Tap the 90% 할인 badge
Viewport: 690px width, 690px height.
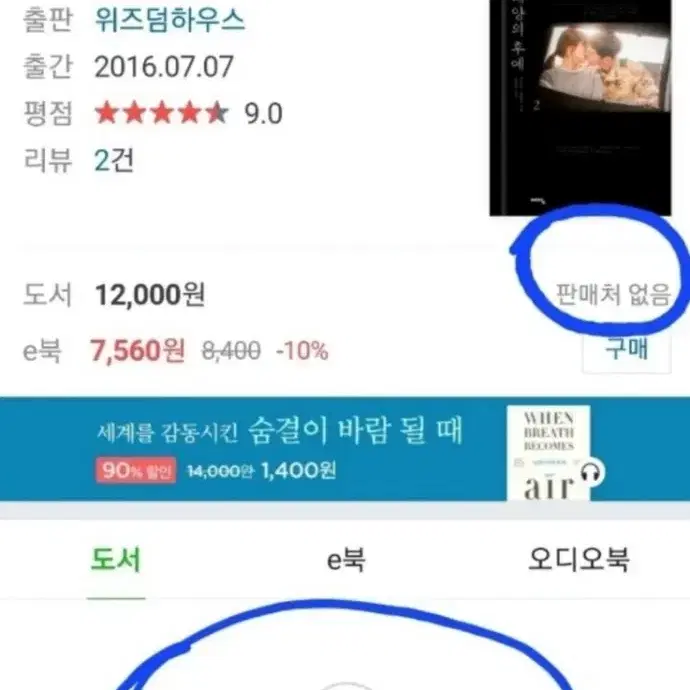pos(136,470)
